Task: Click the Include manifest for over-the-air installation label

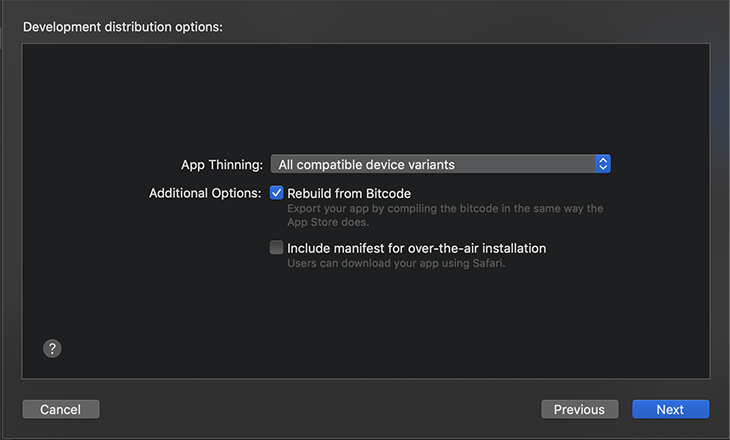Action: pos(417,248)
